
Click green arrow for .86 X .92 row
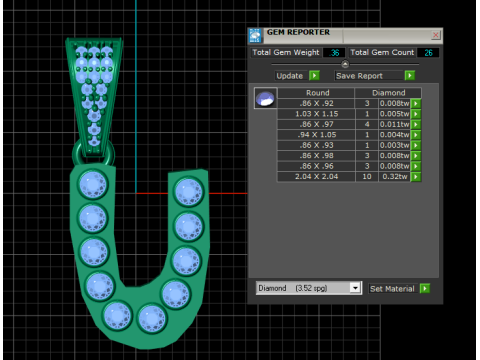tap(416, 103)
